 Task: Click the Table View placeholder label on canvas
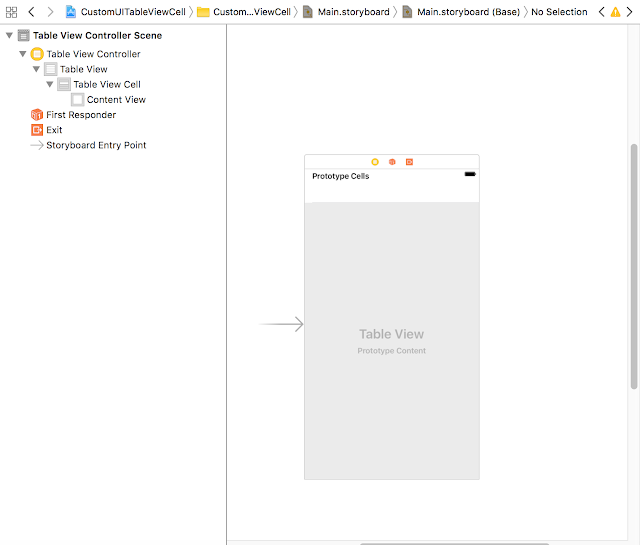[x=391, y=334]
